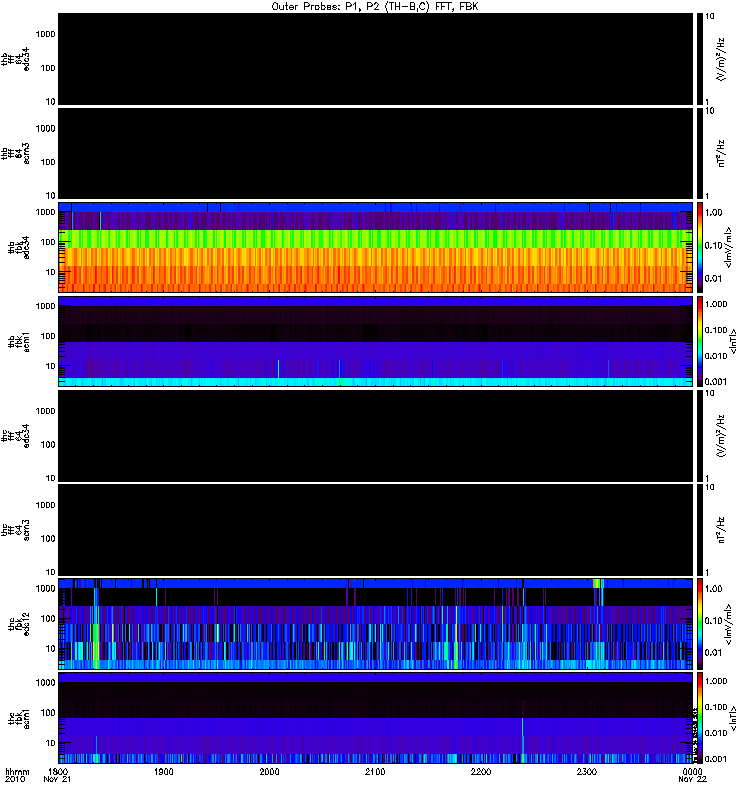Viewport: 750px width, 800px height.
Task: Select the thc fff 64 edc34 spectrogram panel
Action: (376, 436)
